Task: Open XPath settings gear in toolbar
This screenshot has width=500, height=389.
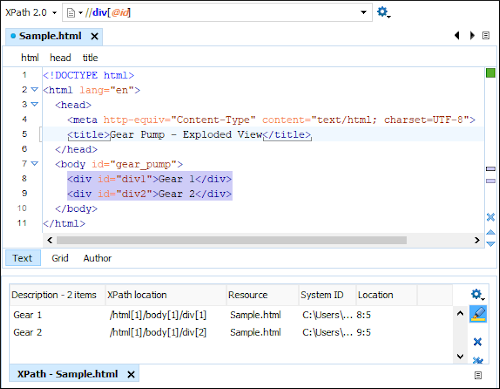Action: (x=384, y=12)
